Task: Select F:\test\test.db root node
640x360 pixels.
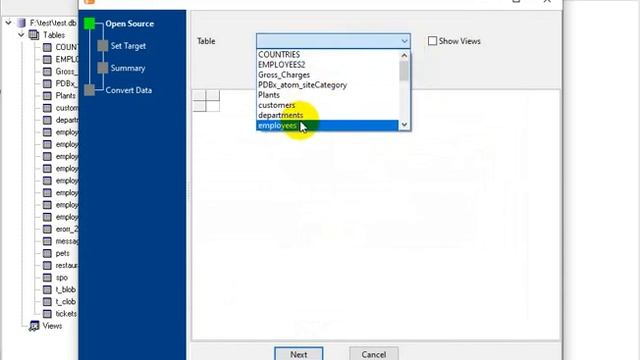Action: pyautogui.click(x=53, y=23)
